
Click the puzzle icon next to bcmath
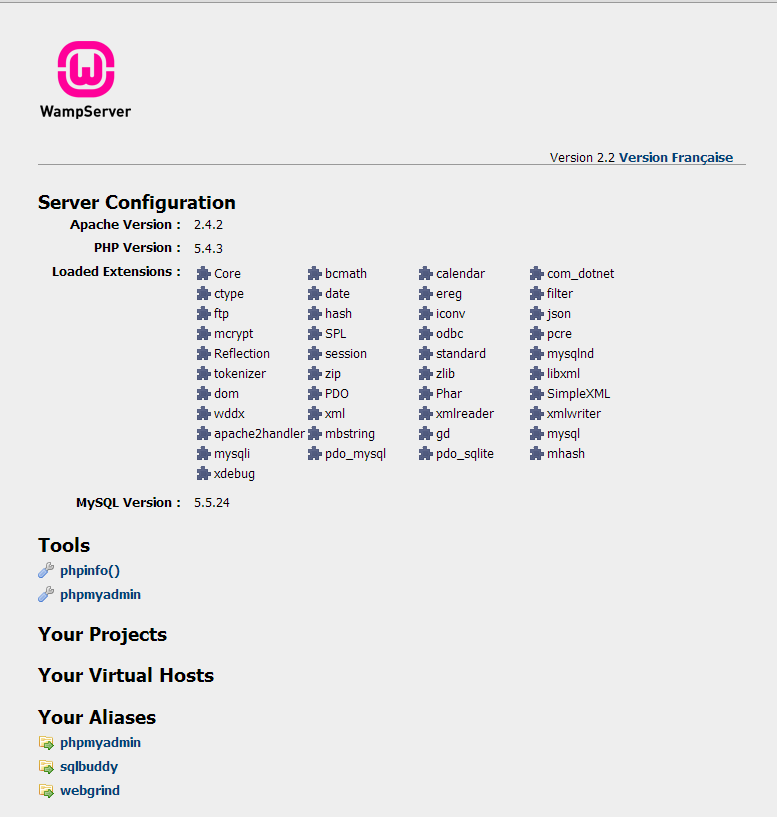click(314, 274)
